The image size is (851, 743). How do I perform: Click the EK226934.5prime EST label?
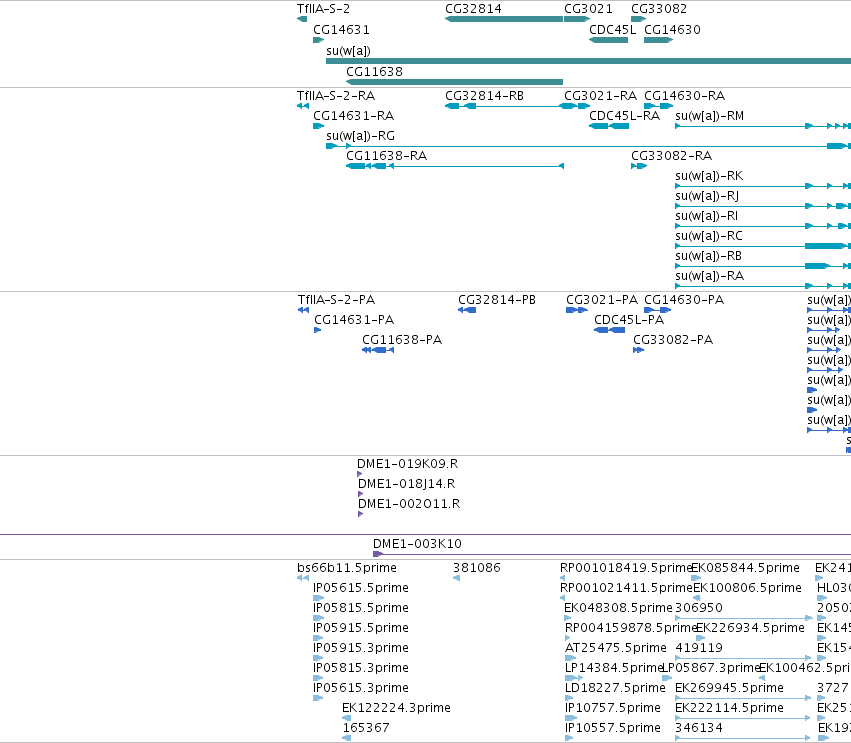point(750,628)
